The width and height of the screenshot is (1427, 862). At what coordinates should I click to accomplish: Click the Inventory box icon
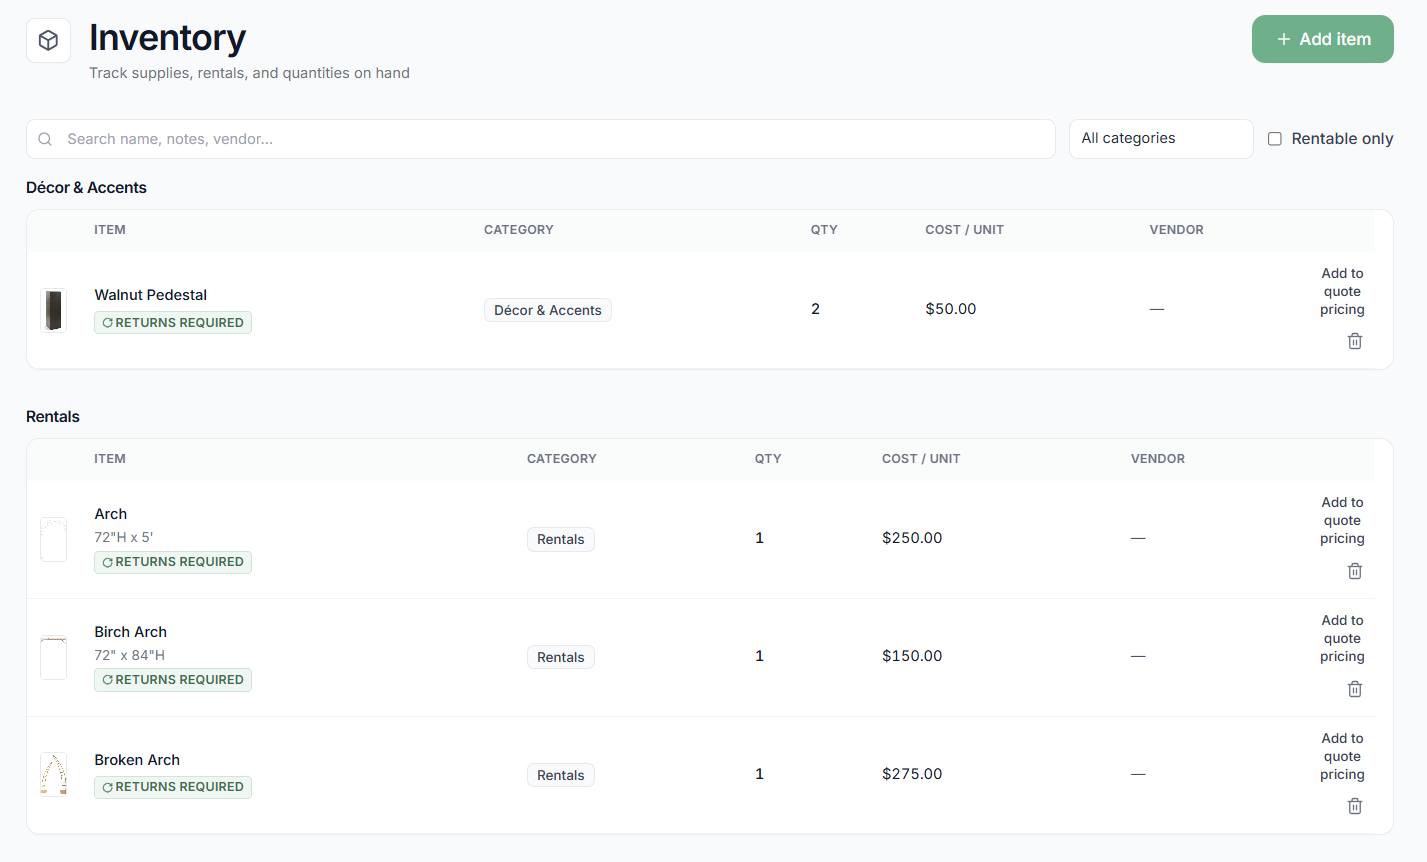click(48, 40)
